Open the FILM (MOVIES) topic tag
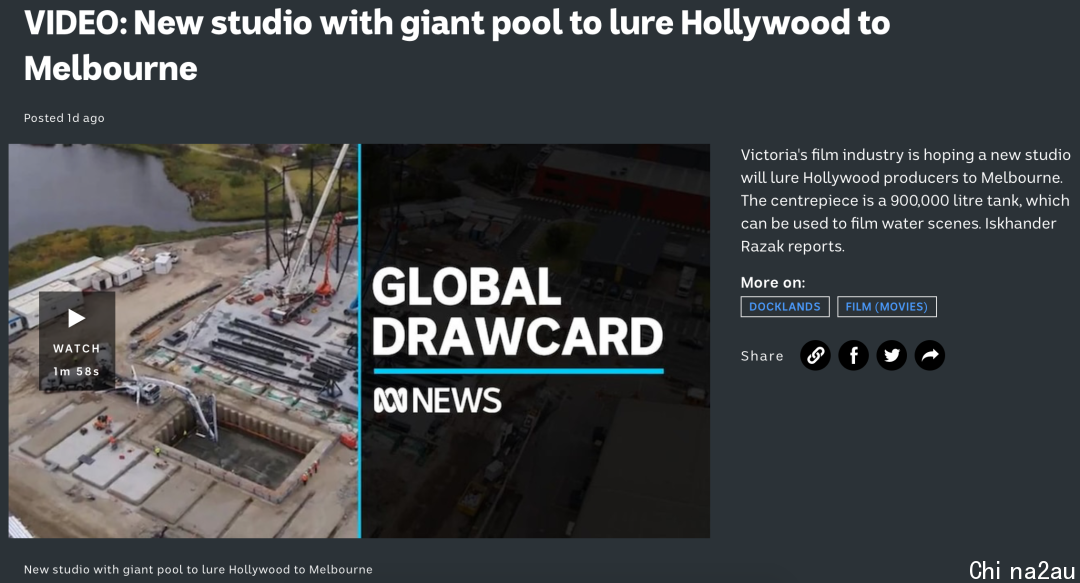Viewport: 1080px width, 583px height. click(x=886, y=307)
